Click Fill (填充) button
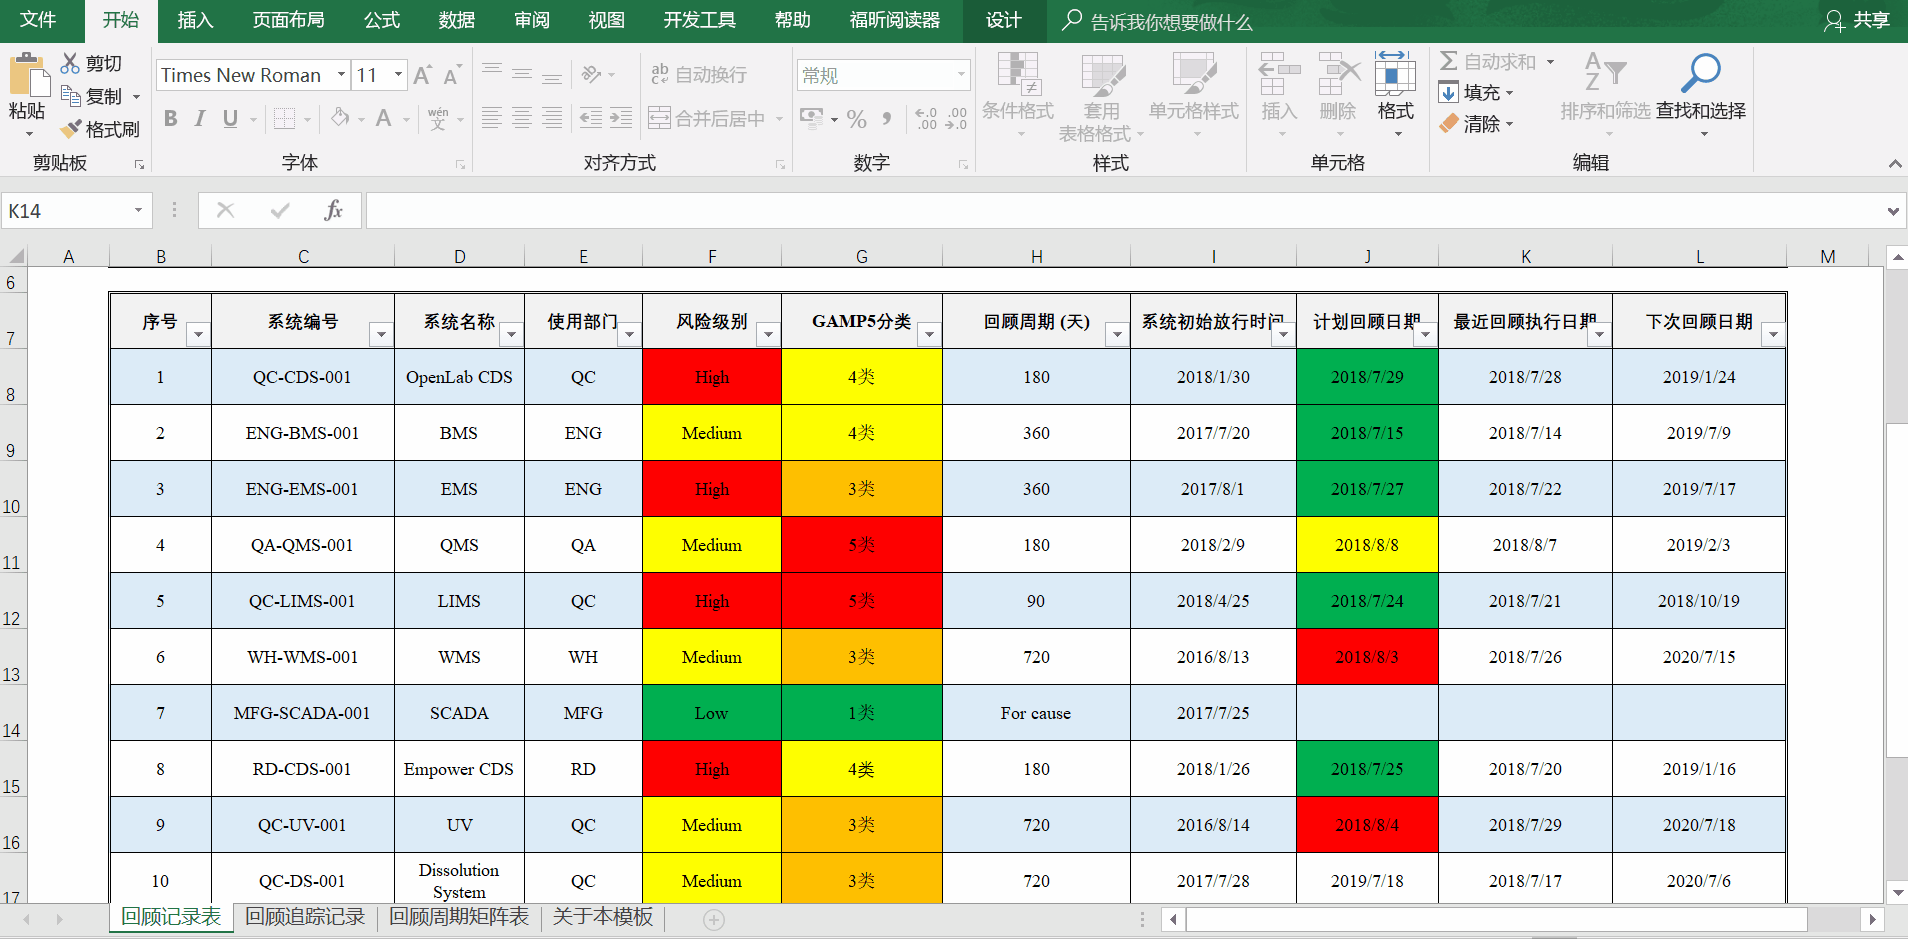This screenshot has width=1908, height=939. [1476, 93]
